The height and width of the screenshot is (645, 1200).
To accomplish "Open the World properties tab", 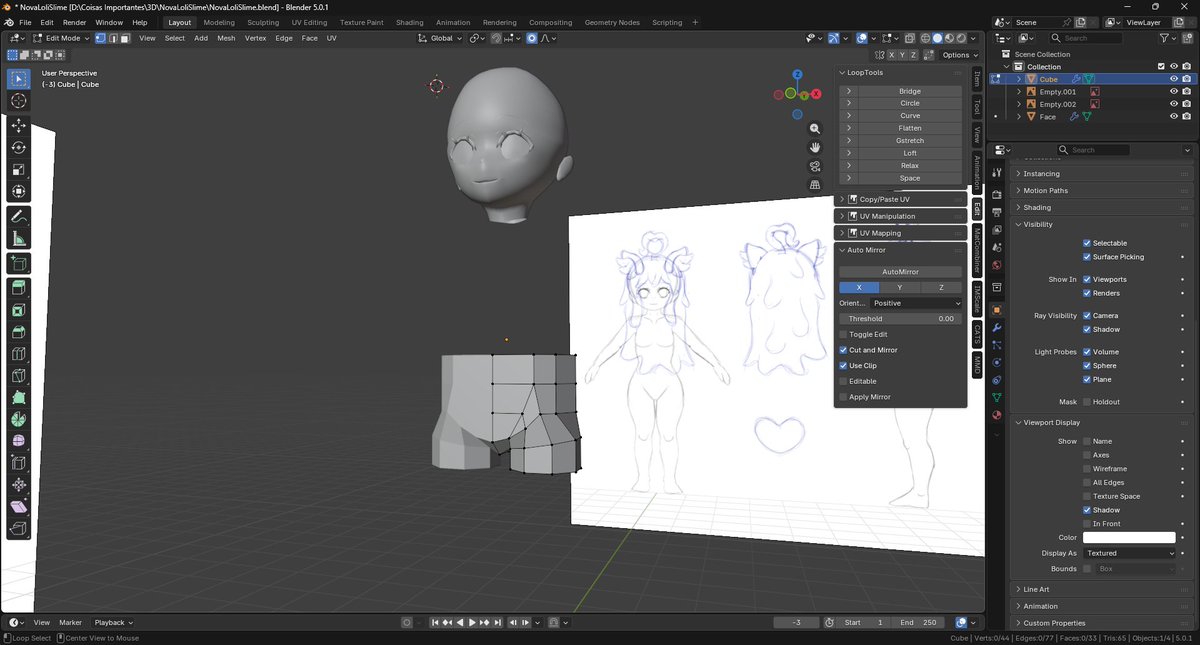I will [997, 265].
